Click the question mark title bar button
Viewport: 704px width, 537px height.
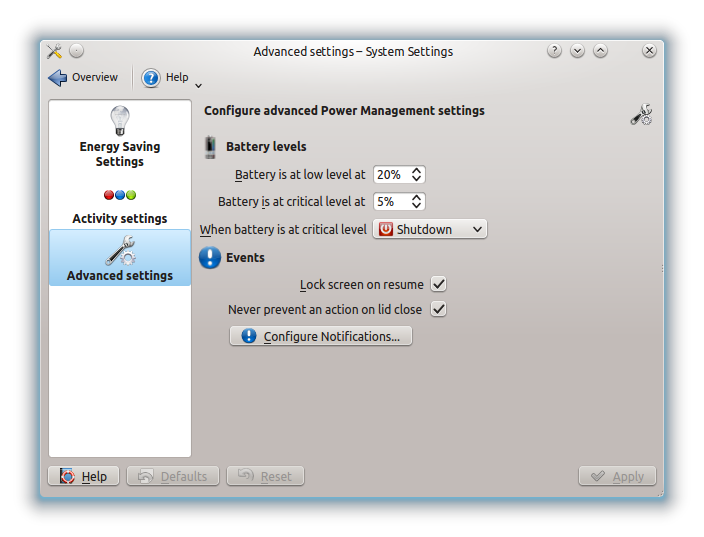554,51
